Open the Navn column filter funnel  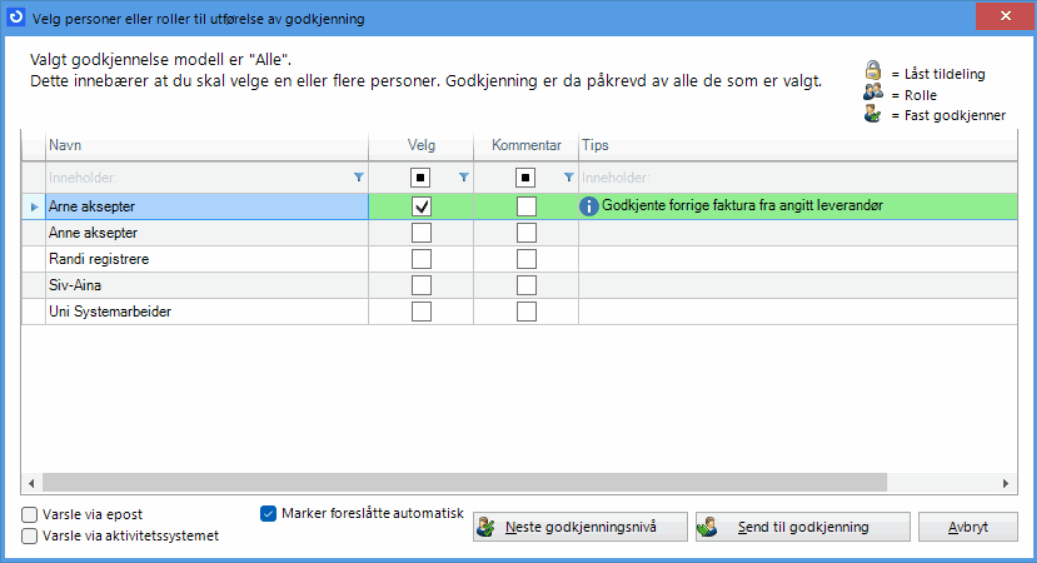click(359, 177)
